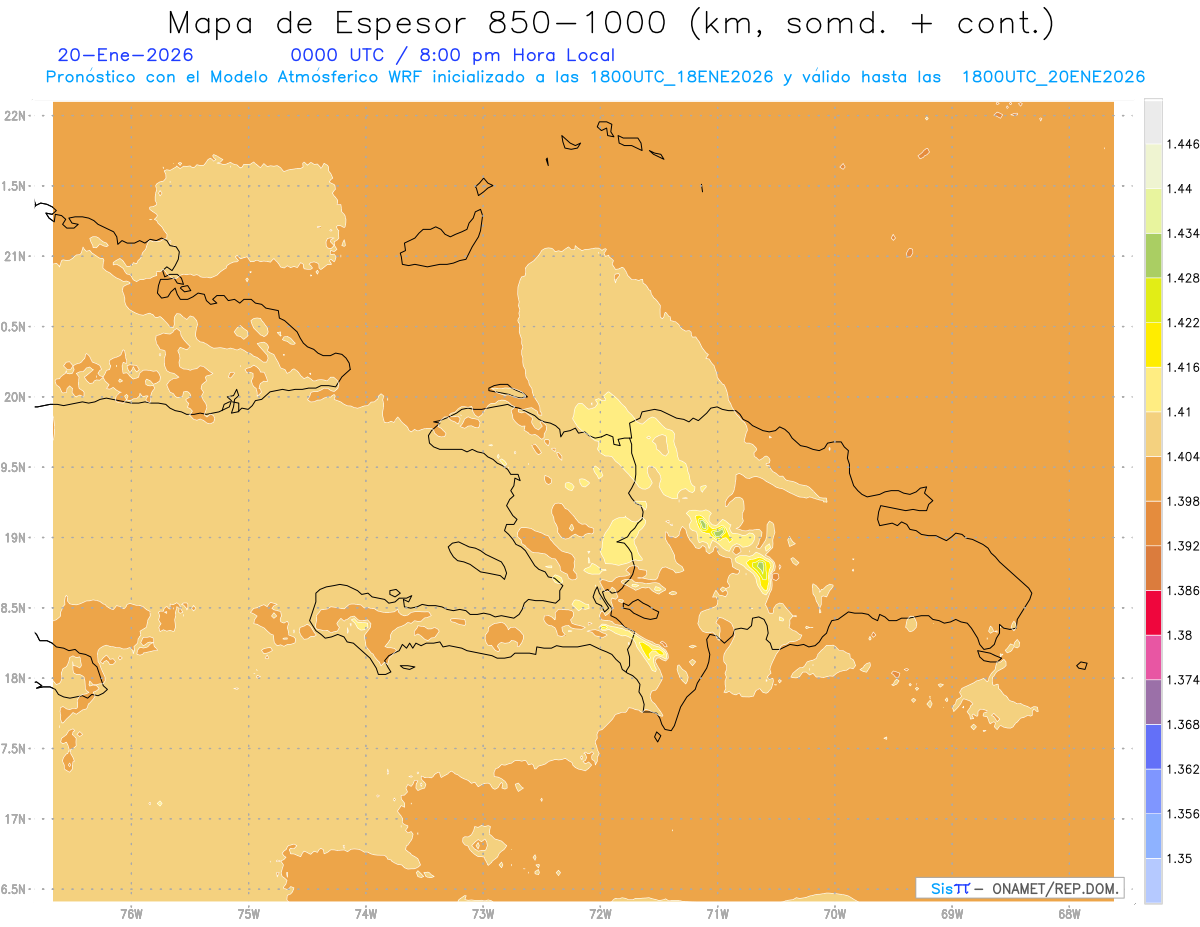Click the 74W longitude axis label

point(365,913)
